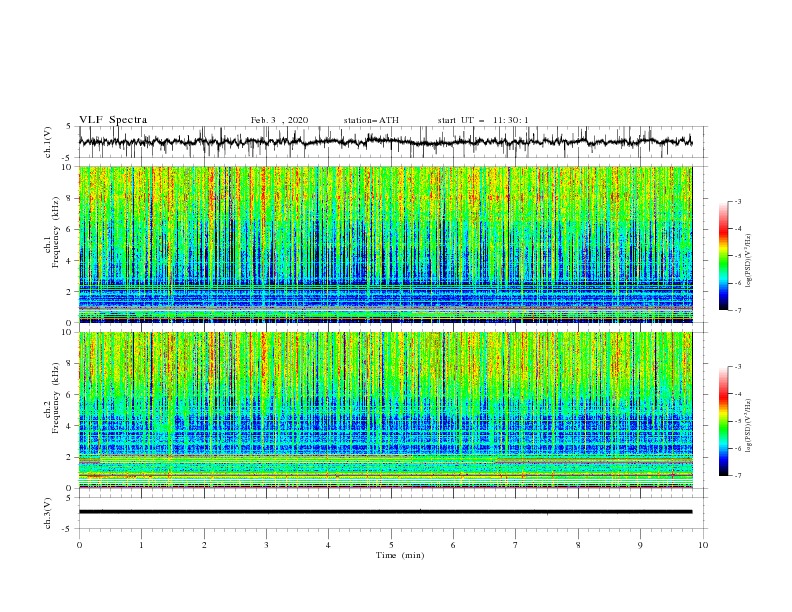Click time axis tick label "8"
Viewport: 792px width, 612px height.
click(578, 545)
